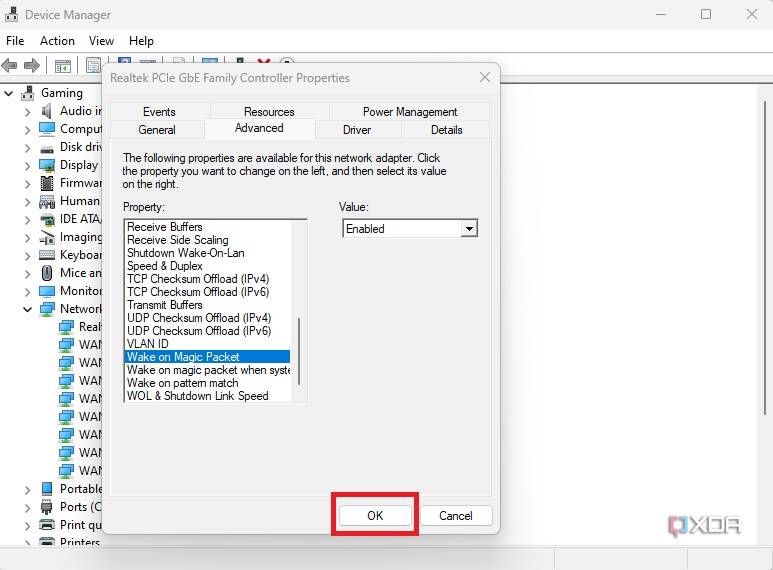Click the Portable Devices category icon
The image size is (773, 570).
tap(47, 489)
